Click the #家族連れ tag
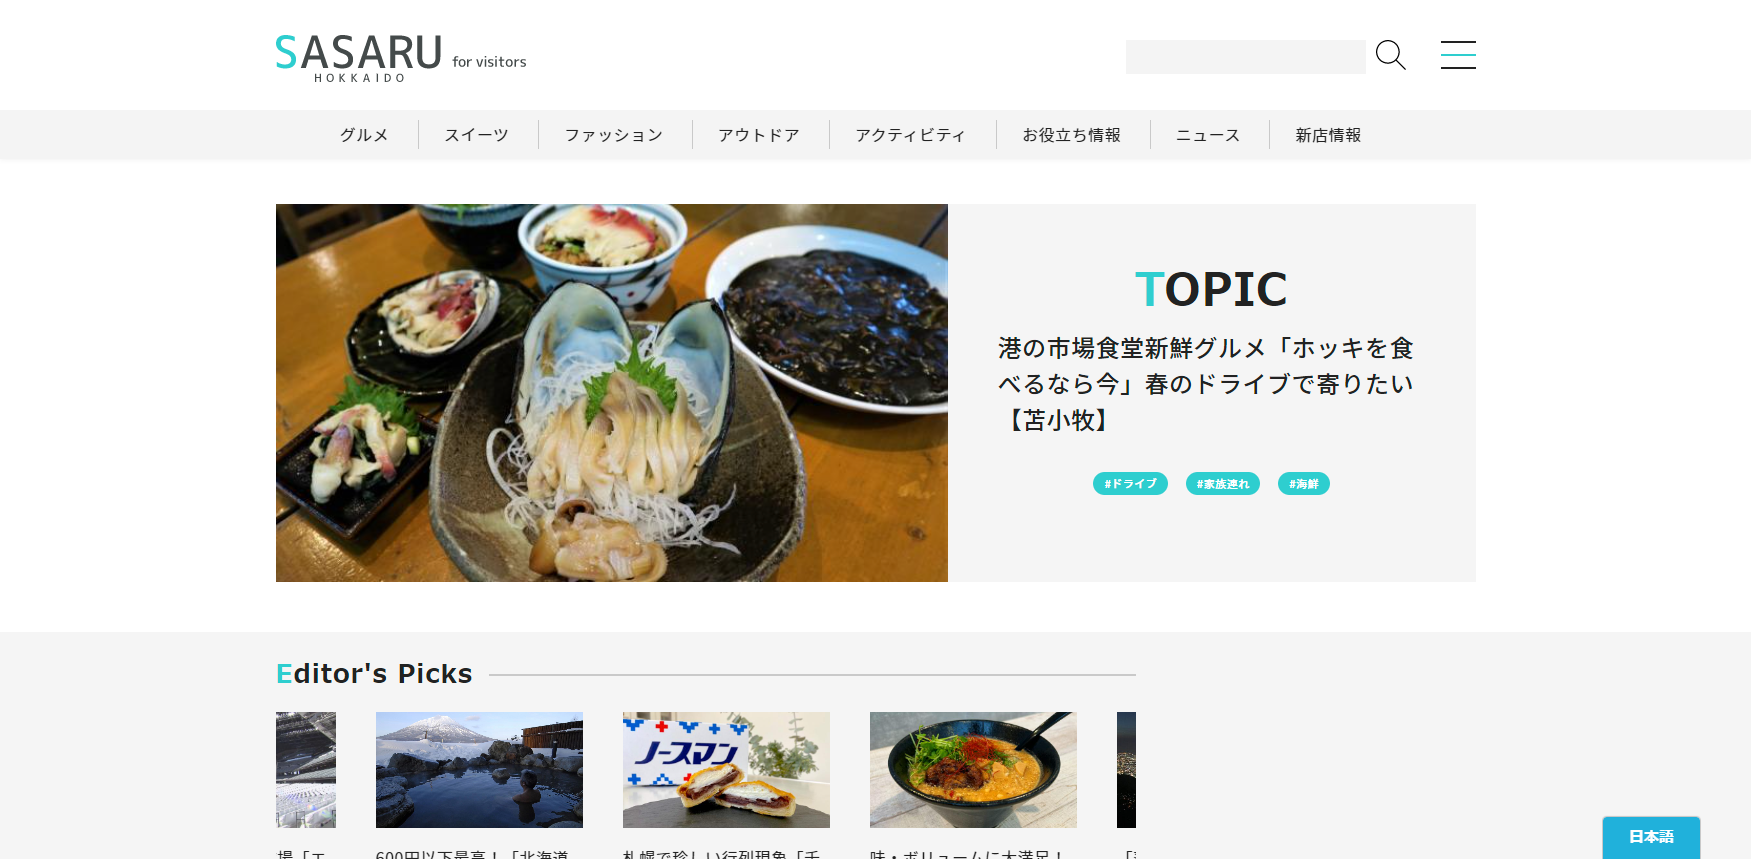The height and width of the screenshot is (859, 1751). [x=1223, y=484]
